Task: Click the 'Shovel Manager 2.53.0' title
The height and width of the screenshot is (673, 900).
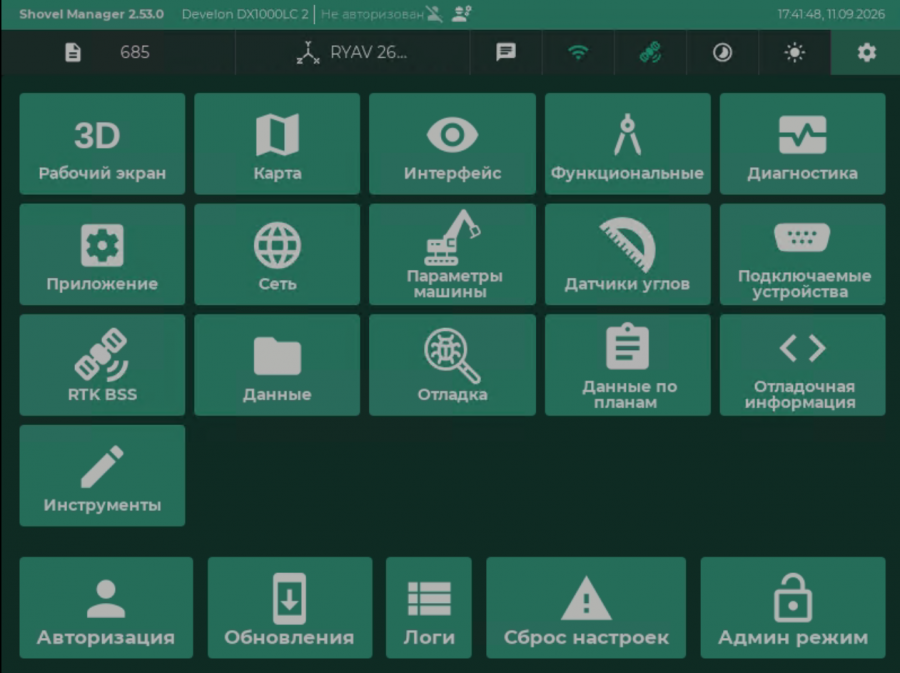Action: pos(91,14)
